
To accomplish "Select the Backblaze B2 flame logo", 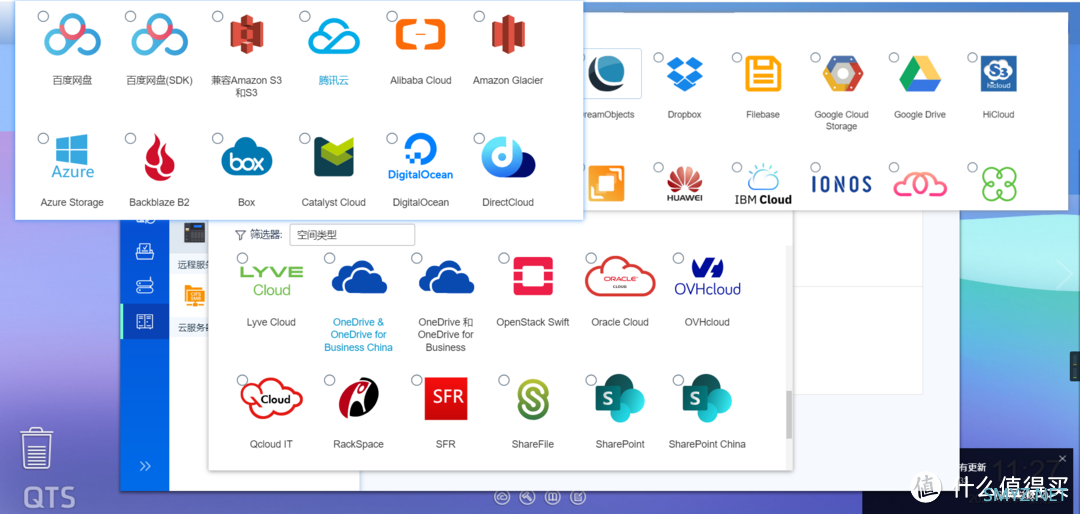I will click(x=159, y=158).
